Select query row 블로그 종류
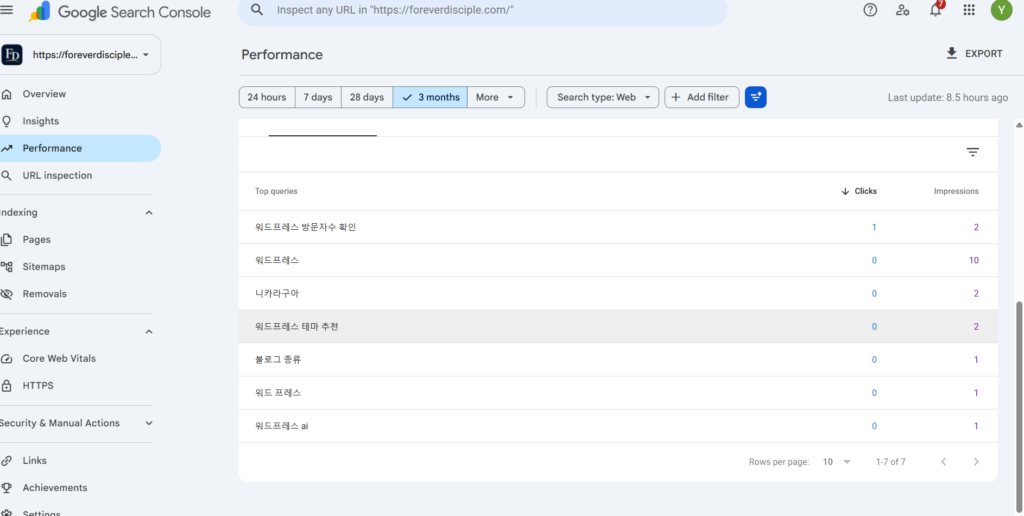The width and height of the screenshot is (1024, 516). [x=618, y=360]
